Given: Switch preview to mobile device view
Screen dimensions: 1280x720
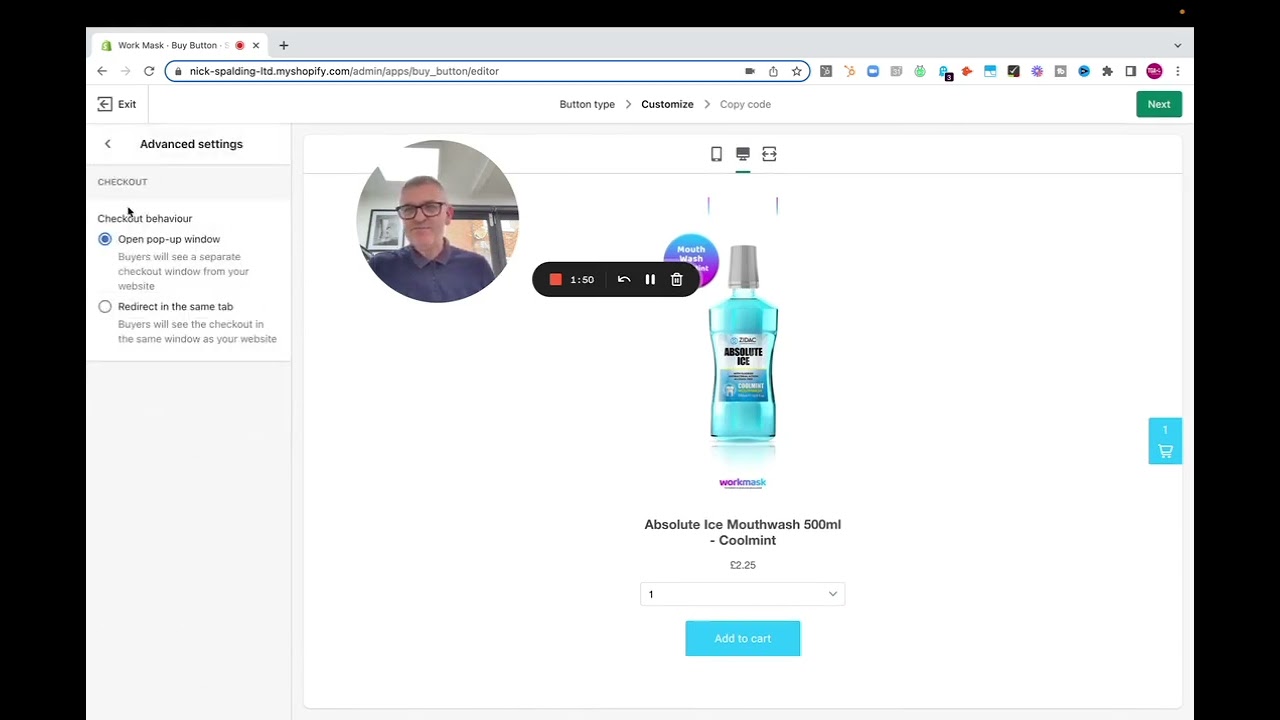Looking at the screenshot, I should [x=716, y=154].
